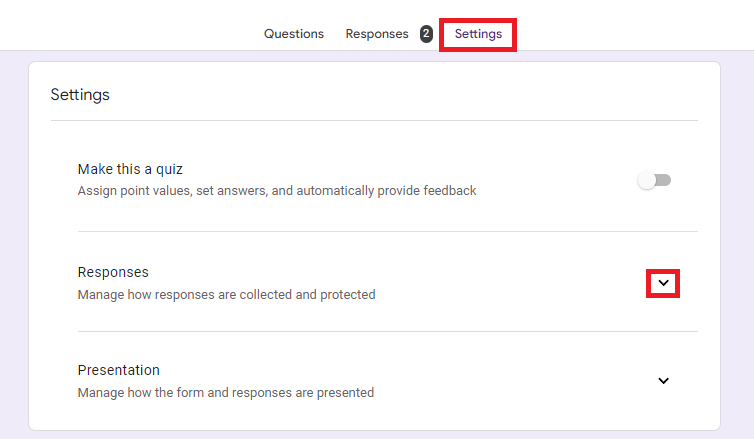Screen dimensions: 754x439
Task: Click the Manage how responses are collected text
Action: 226,294
